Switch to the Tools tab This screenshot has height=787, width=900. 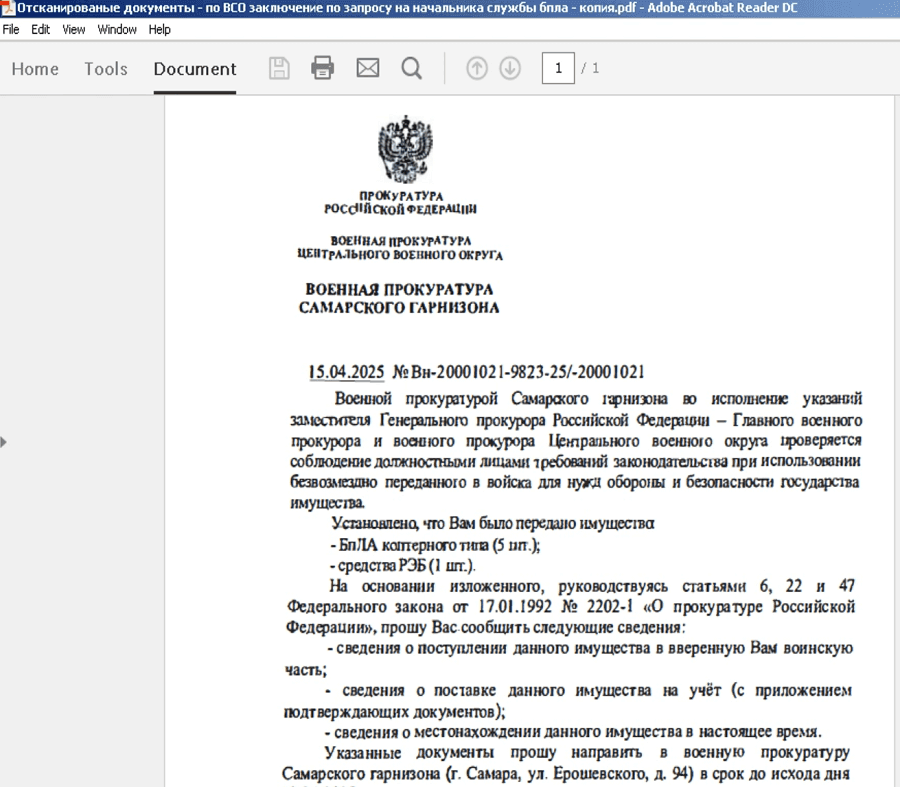(x=106, y=69)
